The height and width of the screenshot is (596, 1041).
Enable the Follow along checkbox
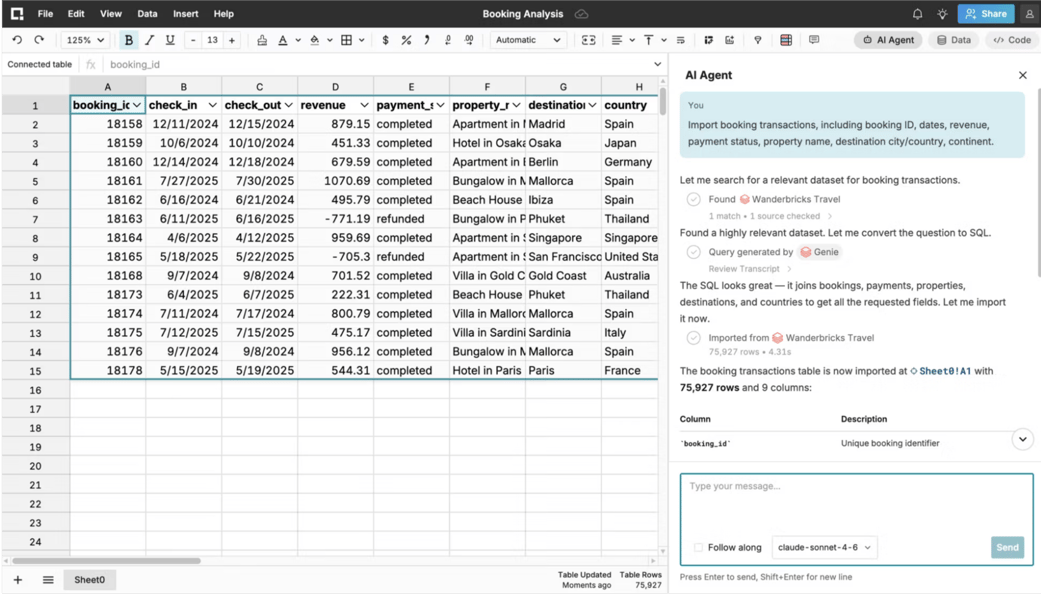pos(698,548)
